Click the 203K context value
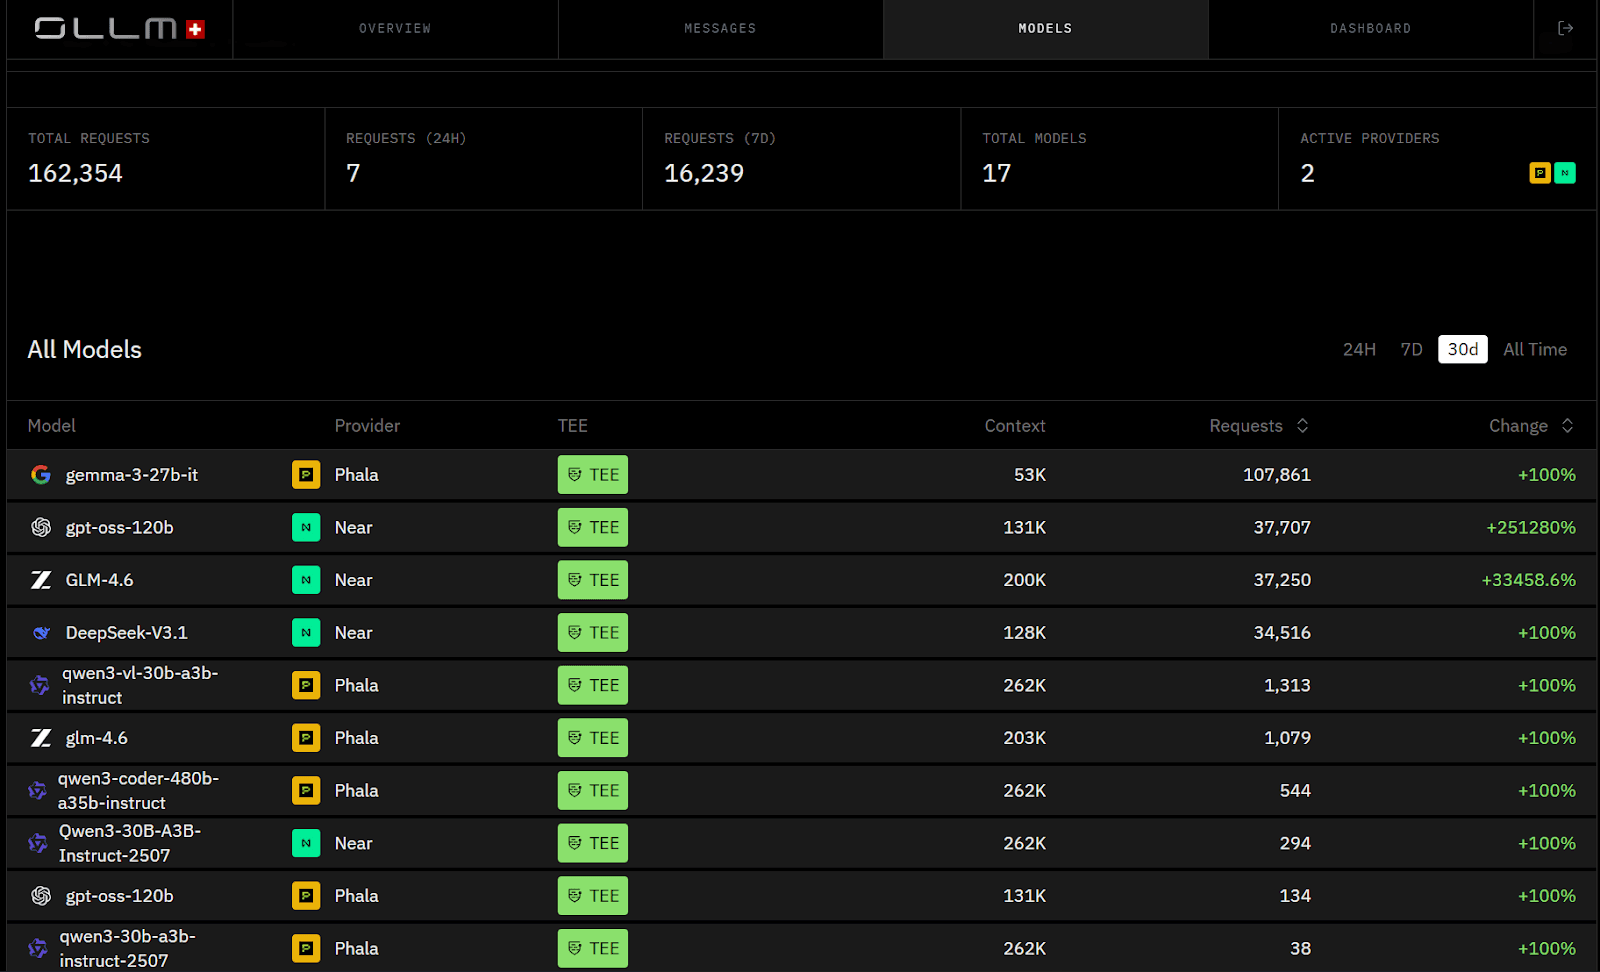The width and height of the screenshot is (1600, 972). [x=1025, y=738]
